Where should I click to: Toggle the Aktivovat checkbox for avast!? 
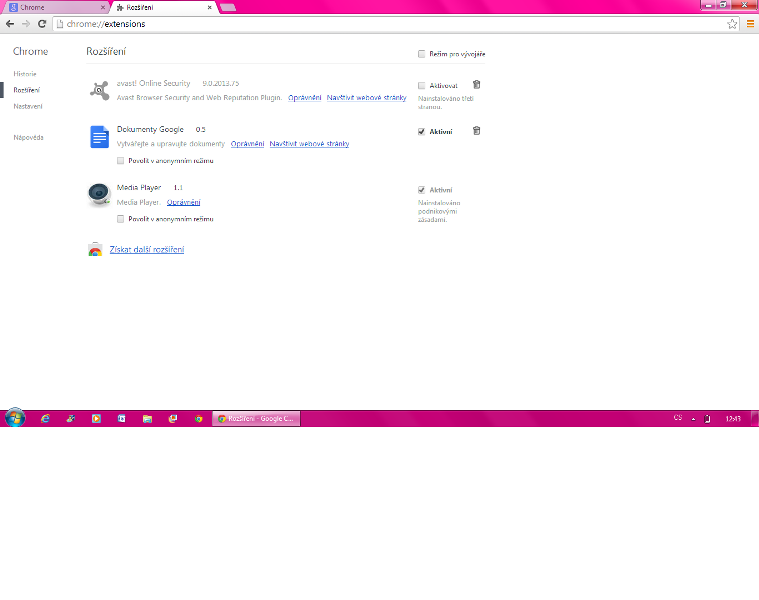tap(422, 85)
